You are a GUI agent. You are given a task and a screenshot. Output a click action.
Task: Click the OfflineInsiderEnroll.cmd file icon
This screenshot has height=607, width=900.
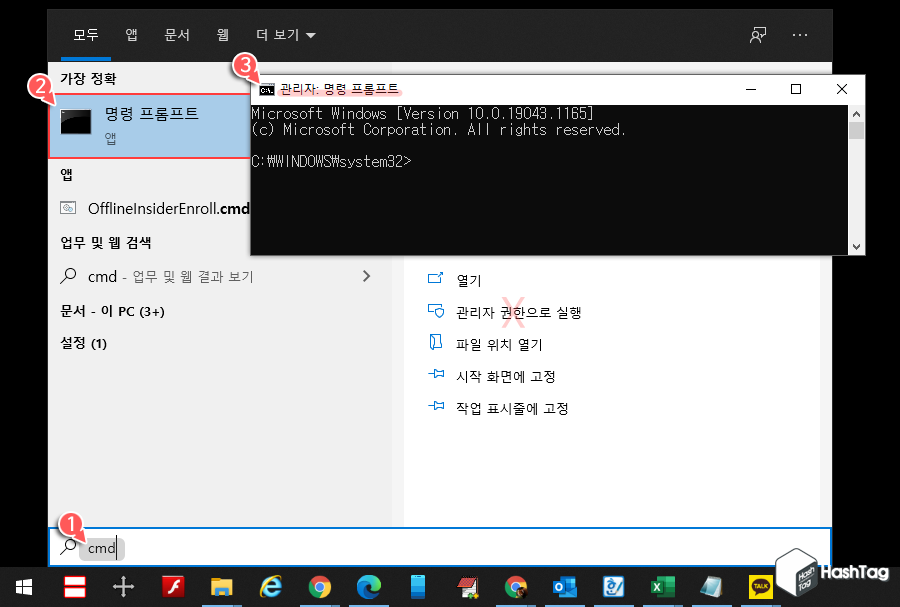click(68, 208)
